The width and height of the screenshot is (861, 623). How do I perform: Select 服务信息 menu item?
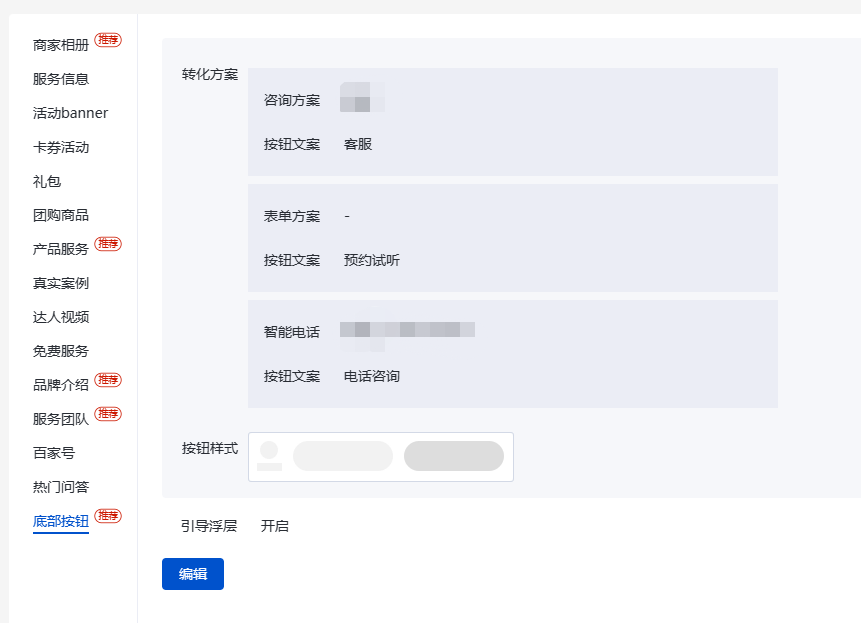click(x=60, y=79)
